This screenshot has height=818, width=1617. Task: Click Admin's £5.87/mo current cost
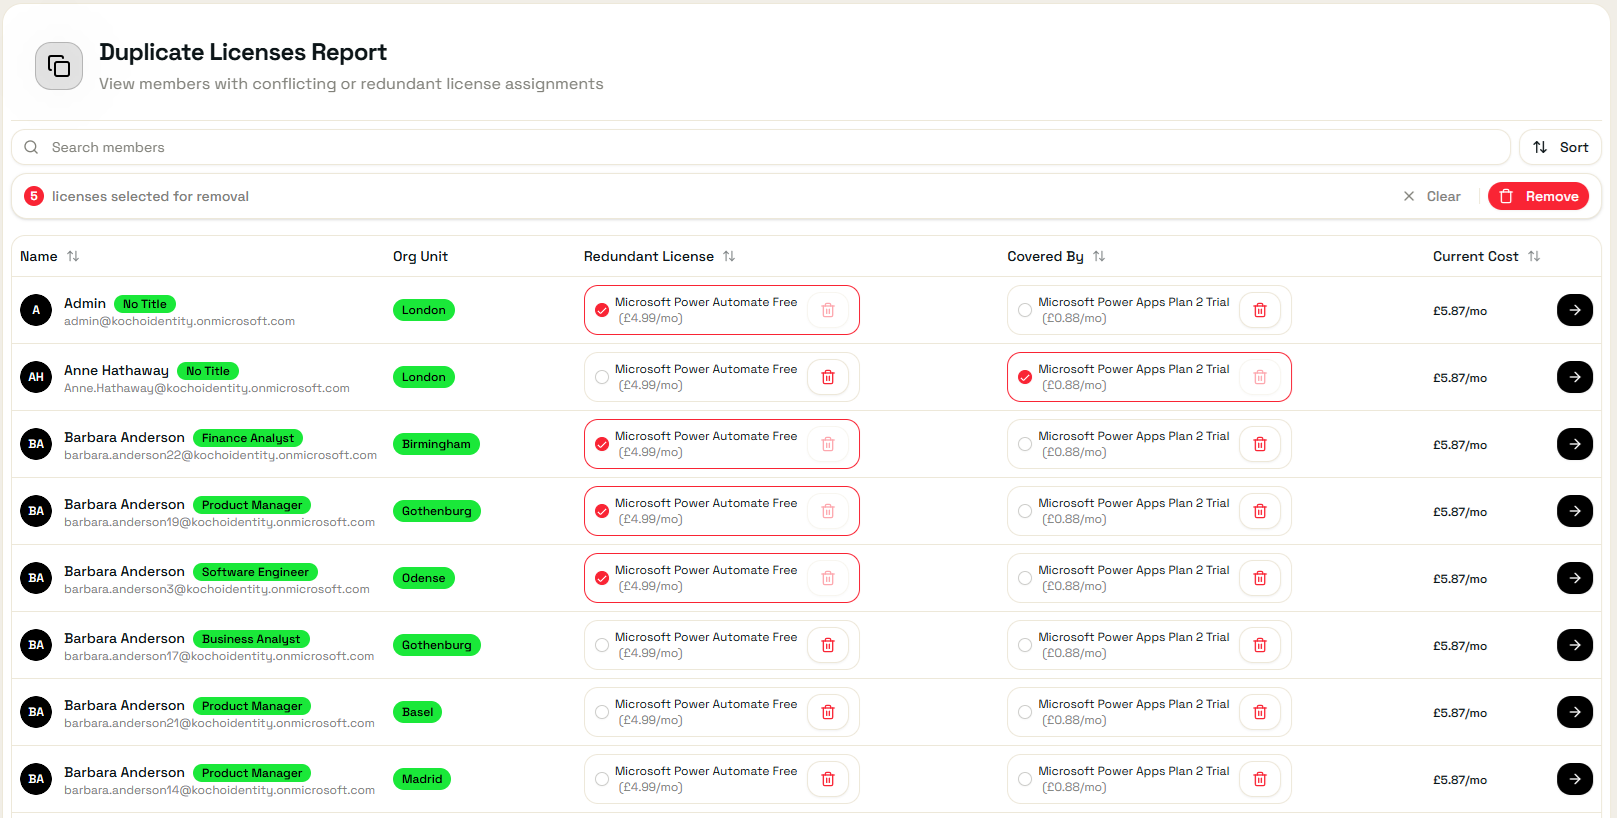click(x=1460, y=311)
